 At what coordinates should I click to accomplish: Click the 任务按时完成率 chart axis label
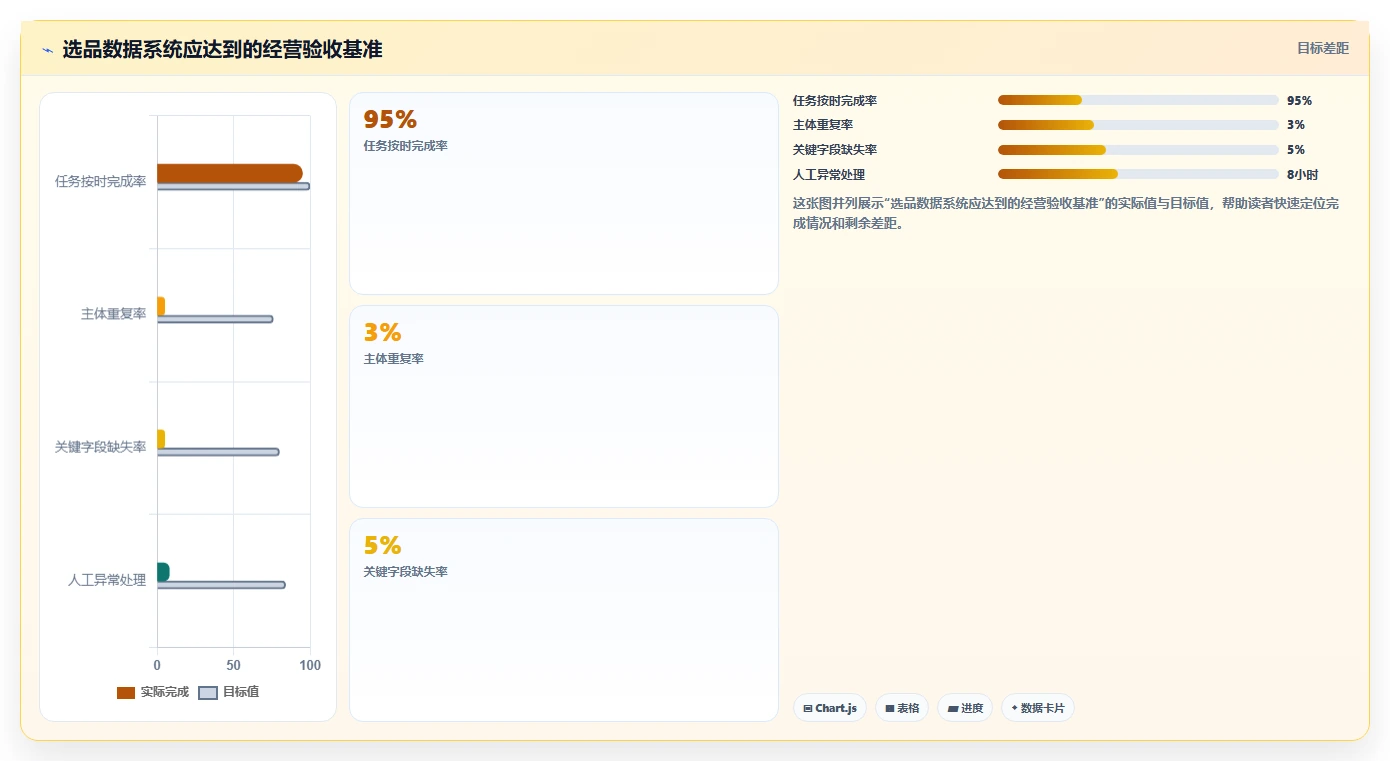101,181
